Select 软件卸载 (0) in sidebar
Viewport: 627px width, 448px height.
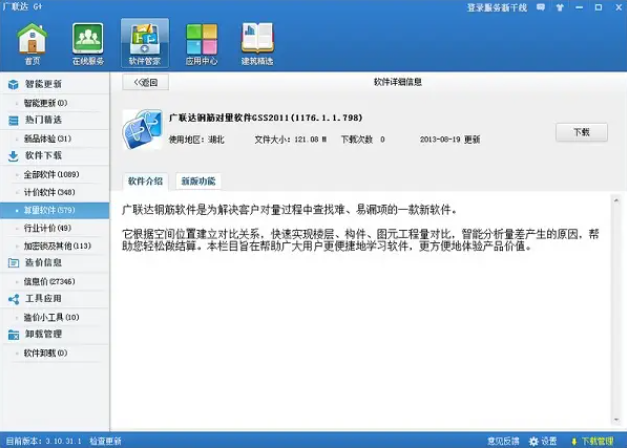46,353
